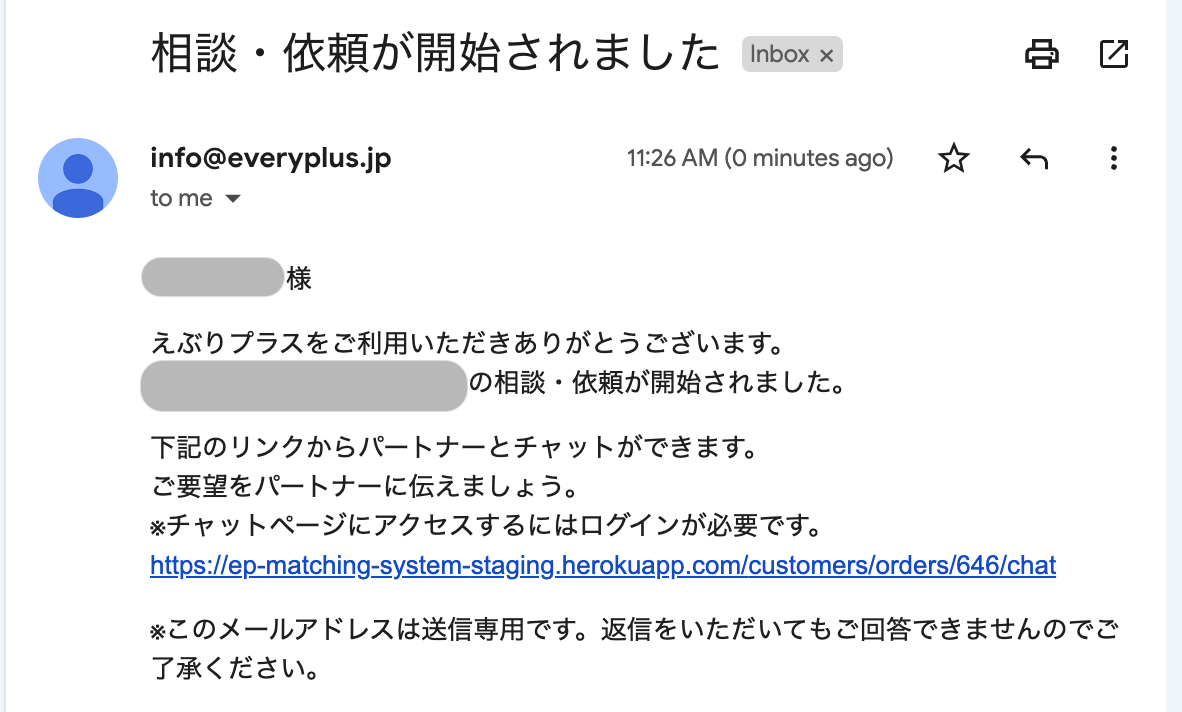Click the えぶりプラスをご利用 greeting line
Viewport: 1182px width, 712px height.
click(468, 344)
